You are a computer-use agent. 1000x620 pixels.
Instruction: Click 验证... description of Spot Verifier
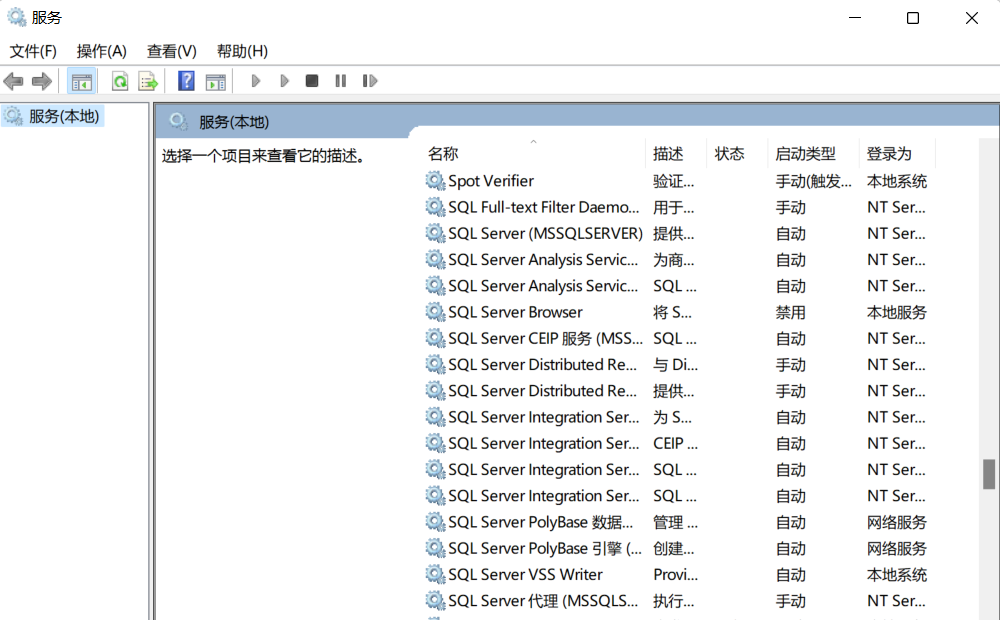[x=673, y=181]
